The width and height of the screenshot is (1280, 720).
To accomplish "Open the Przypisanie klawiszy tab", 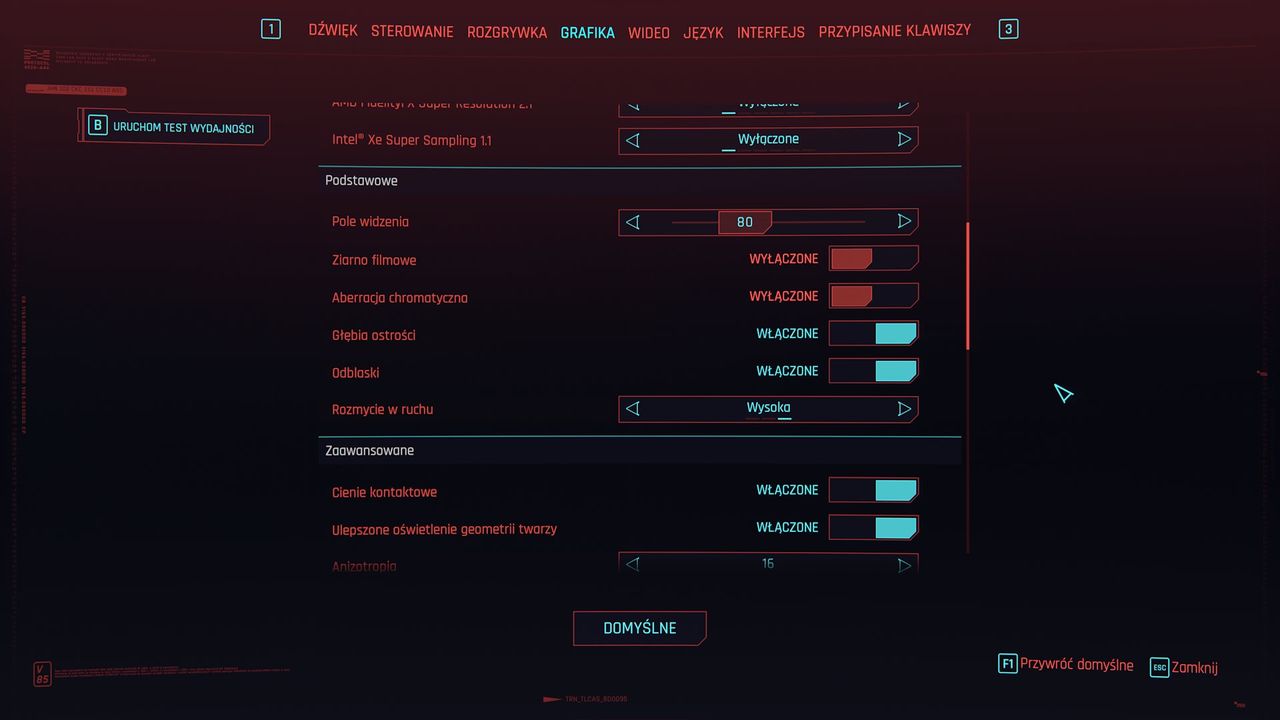I will 895,31.
